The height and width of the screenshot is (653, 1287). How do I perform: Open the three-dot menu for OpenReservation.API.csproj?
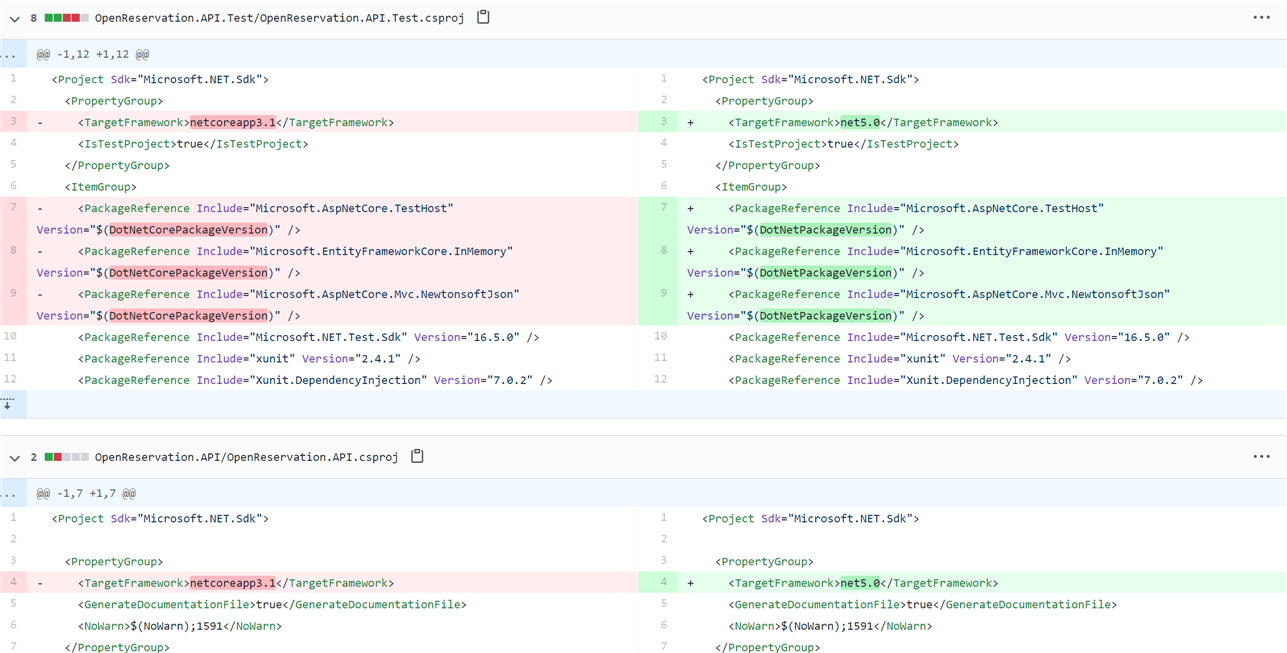[x=1261, y=456]
